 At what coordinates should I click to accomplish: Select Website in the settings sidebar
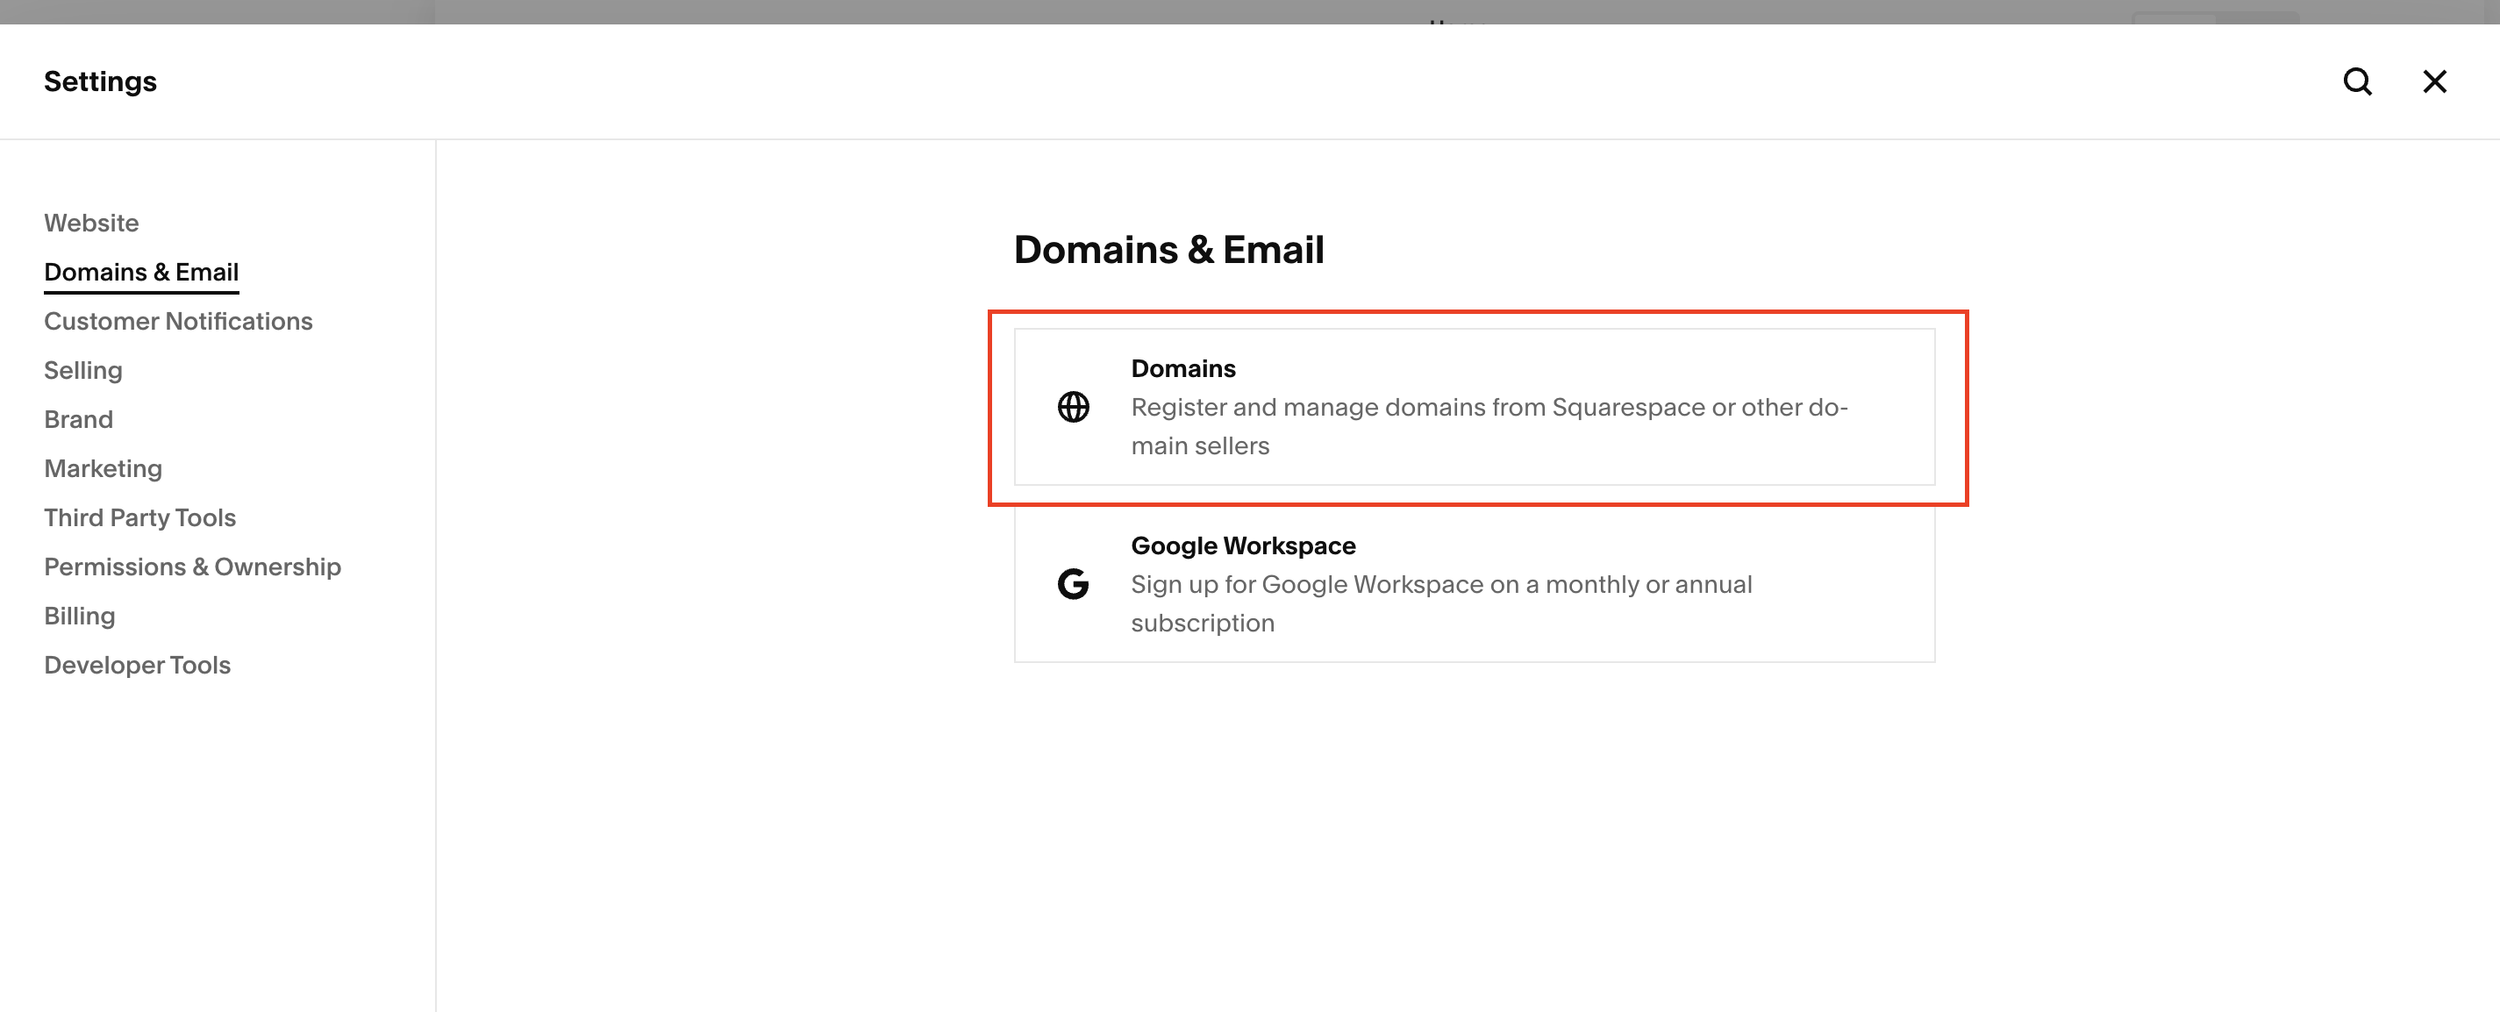click(x=91, y=223)
